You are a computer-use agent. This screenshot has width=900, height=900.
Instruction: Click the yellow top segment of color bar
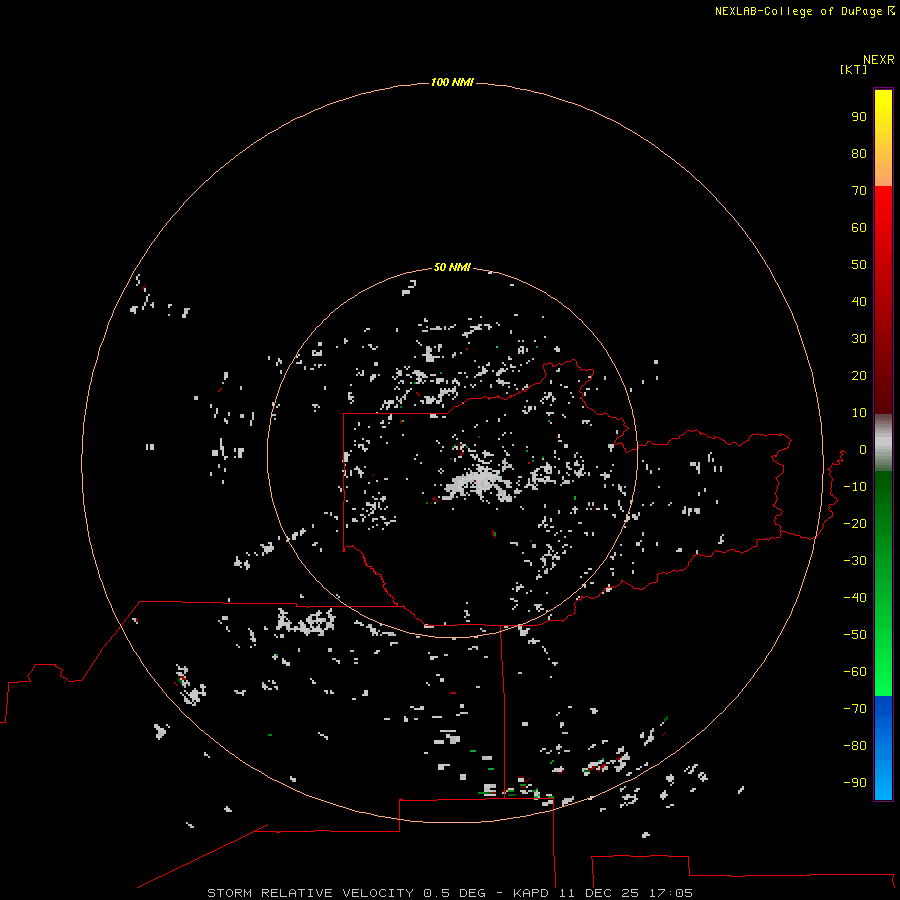click(x=883, y=138)
